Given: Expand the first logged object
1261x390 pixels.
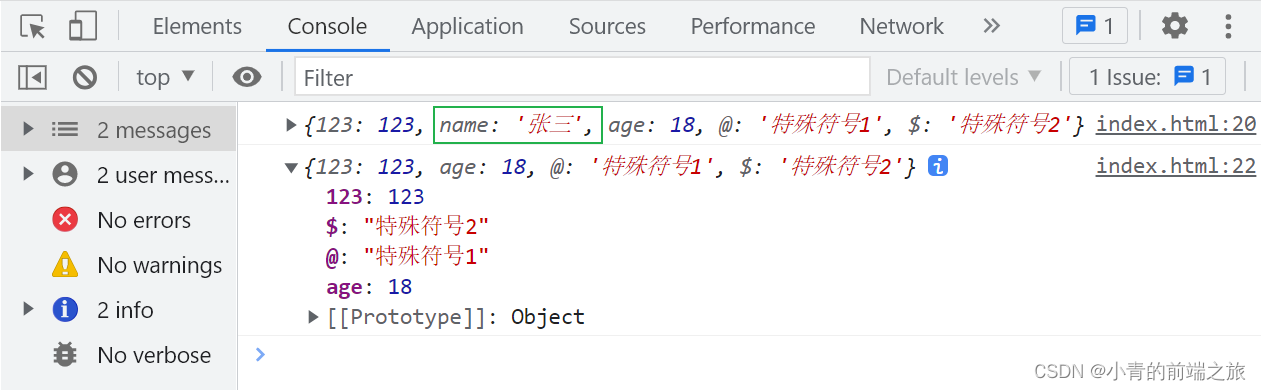Looking at the screenshot, I should (x=291, y=125).
